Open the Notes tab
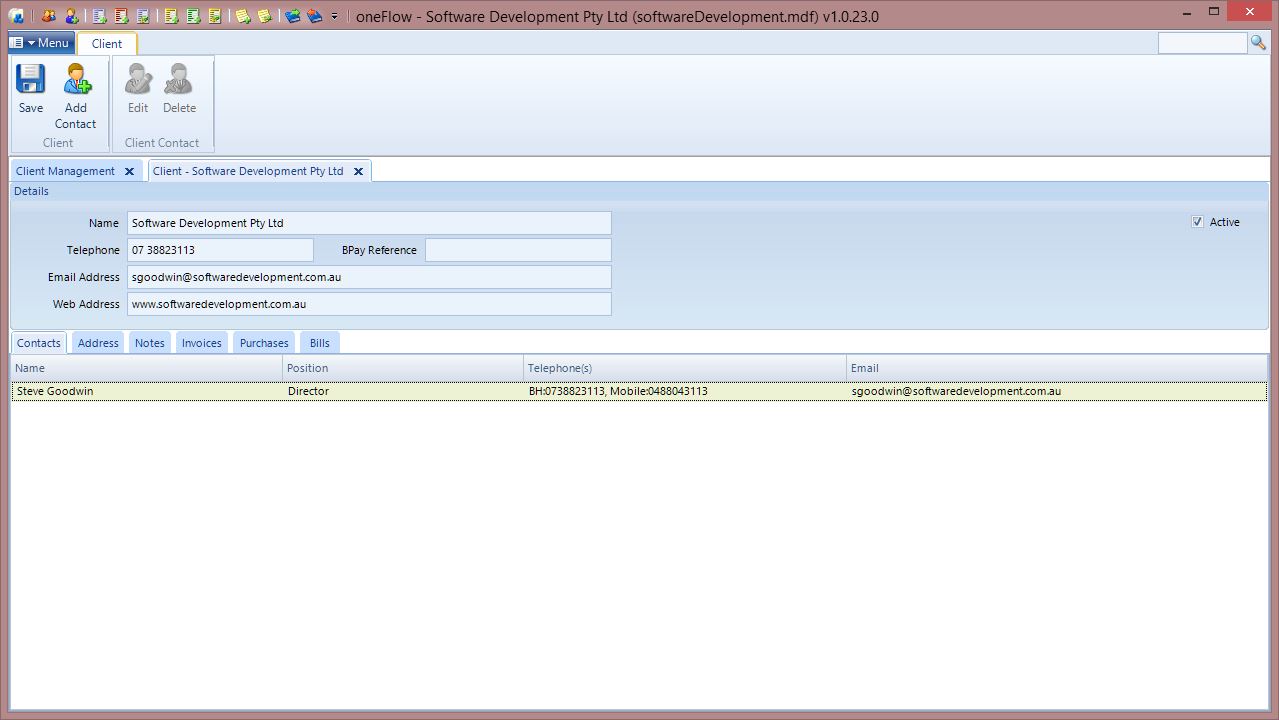This screenshot has width=1279, height=720. point(150,343)
